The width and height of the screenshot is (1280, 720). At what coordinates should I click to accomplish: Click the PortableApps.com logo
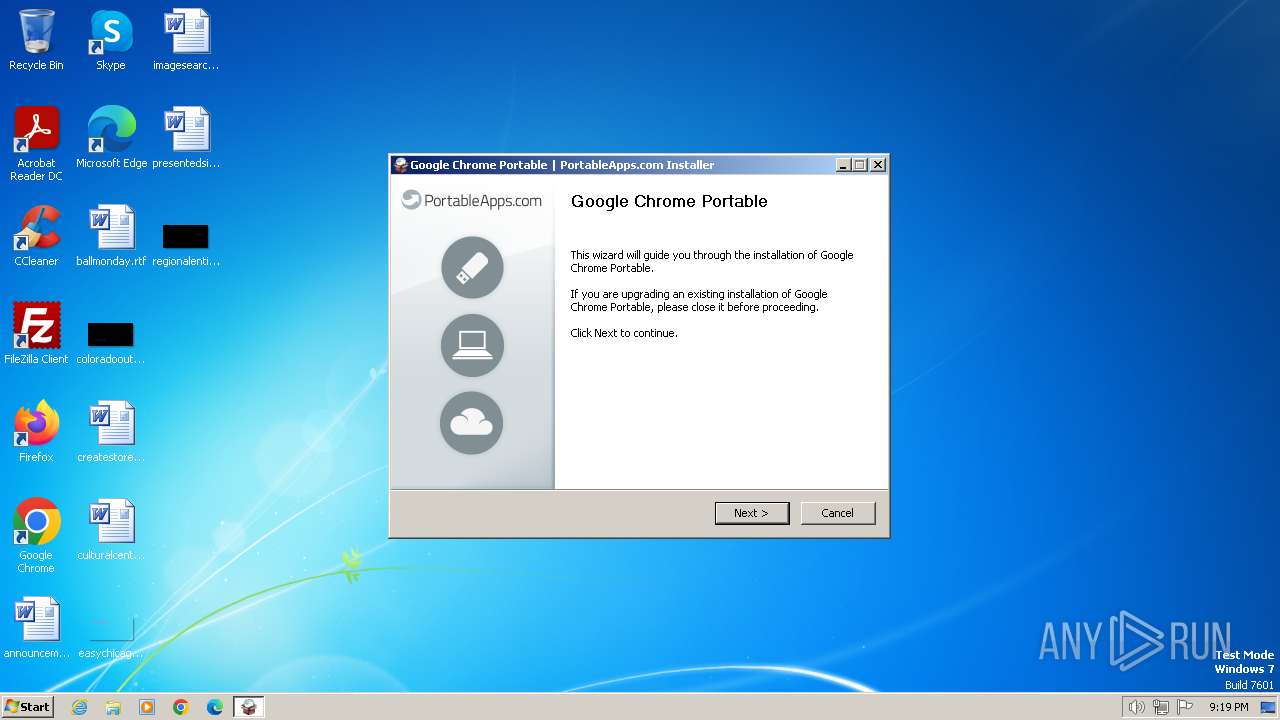[x=472, y=200]
